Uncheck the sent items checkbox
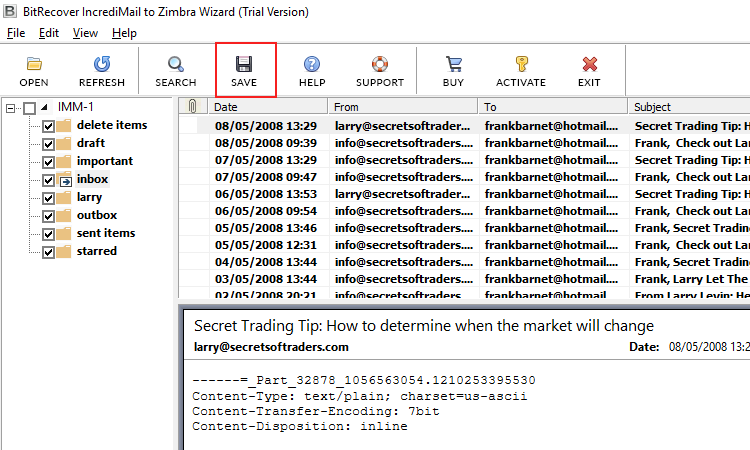This screenshot has height=450, width=750. click(48, 234)
